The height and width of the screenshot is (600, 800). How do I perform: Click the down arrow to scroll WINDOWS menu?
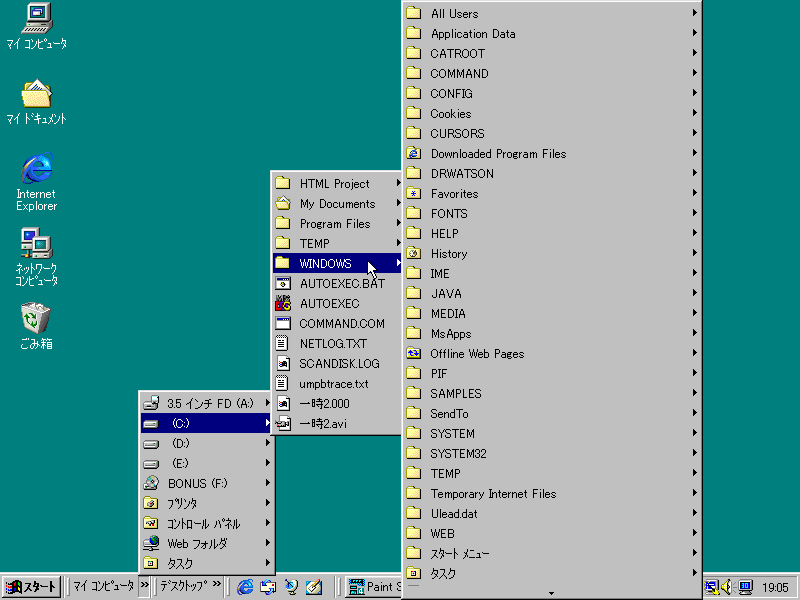tap(551, 593)
